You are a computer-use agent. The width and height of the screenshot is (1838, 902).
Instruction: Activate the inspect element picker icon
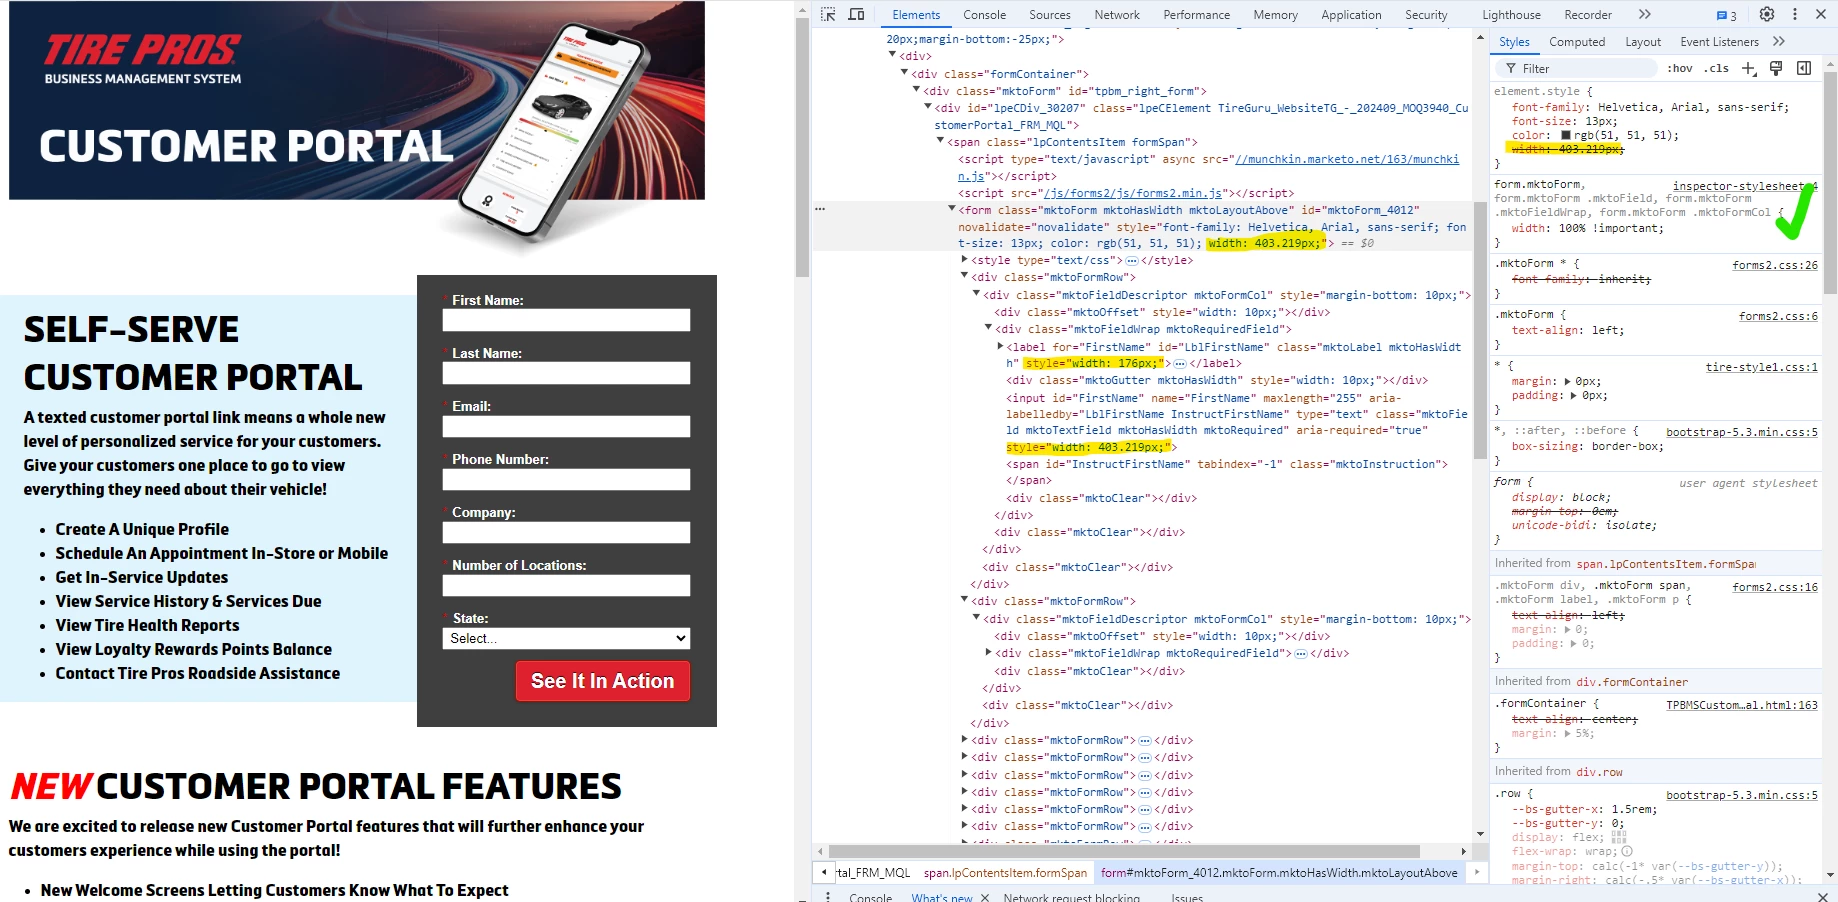828,14
